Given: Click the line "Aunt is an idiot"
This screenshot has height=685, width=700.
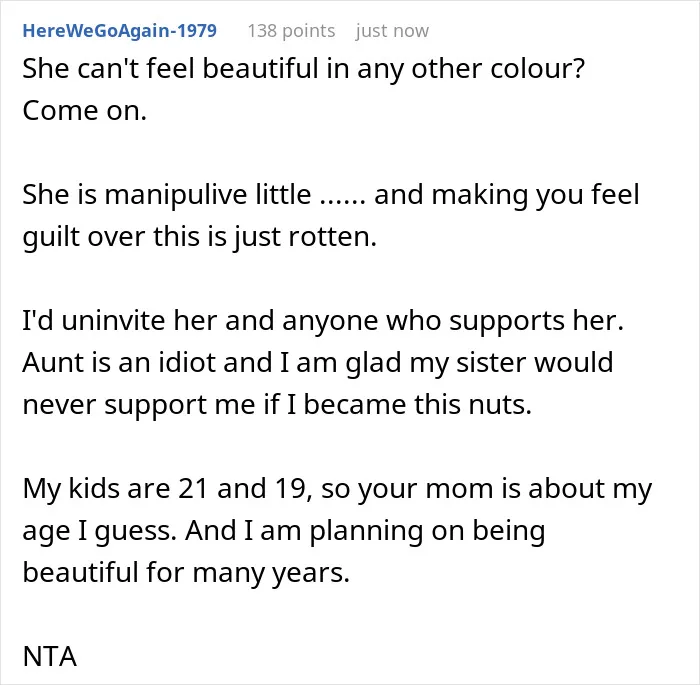Looking at the screenshot, I should pos(317,363).
